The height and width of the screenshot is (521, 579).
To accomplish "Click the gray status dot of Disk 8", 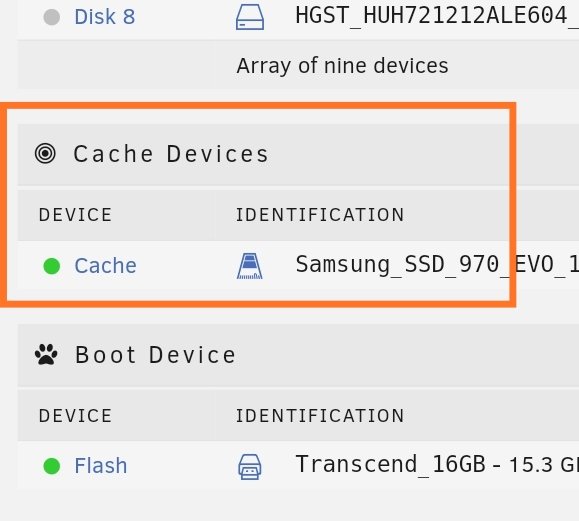I will (52, 17).
